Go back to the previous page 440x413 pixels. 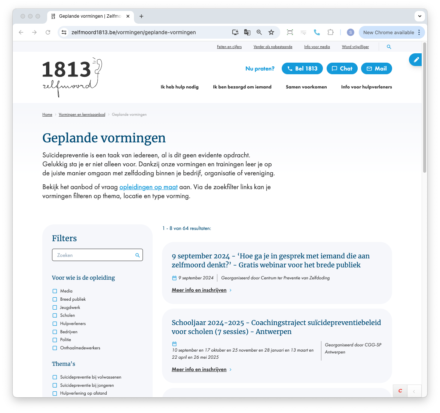coord(21,32)
